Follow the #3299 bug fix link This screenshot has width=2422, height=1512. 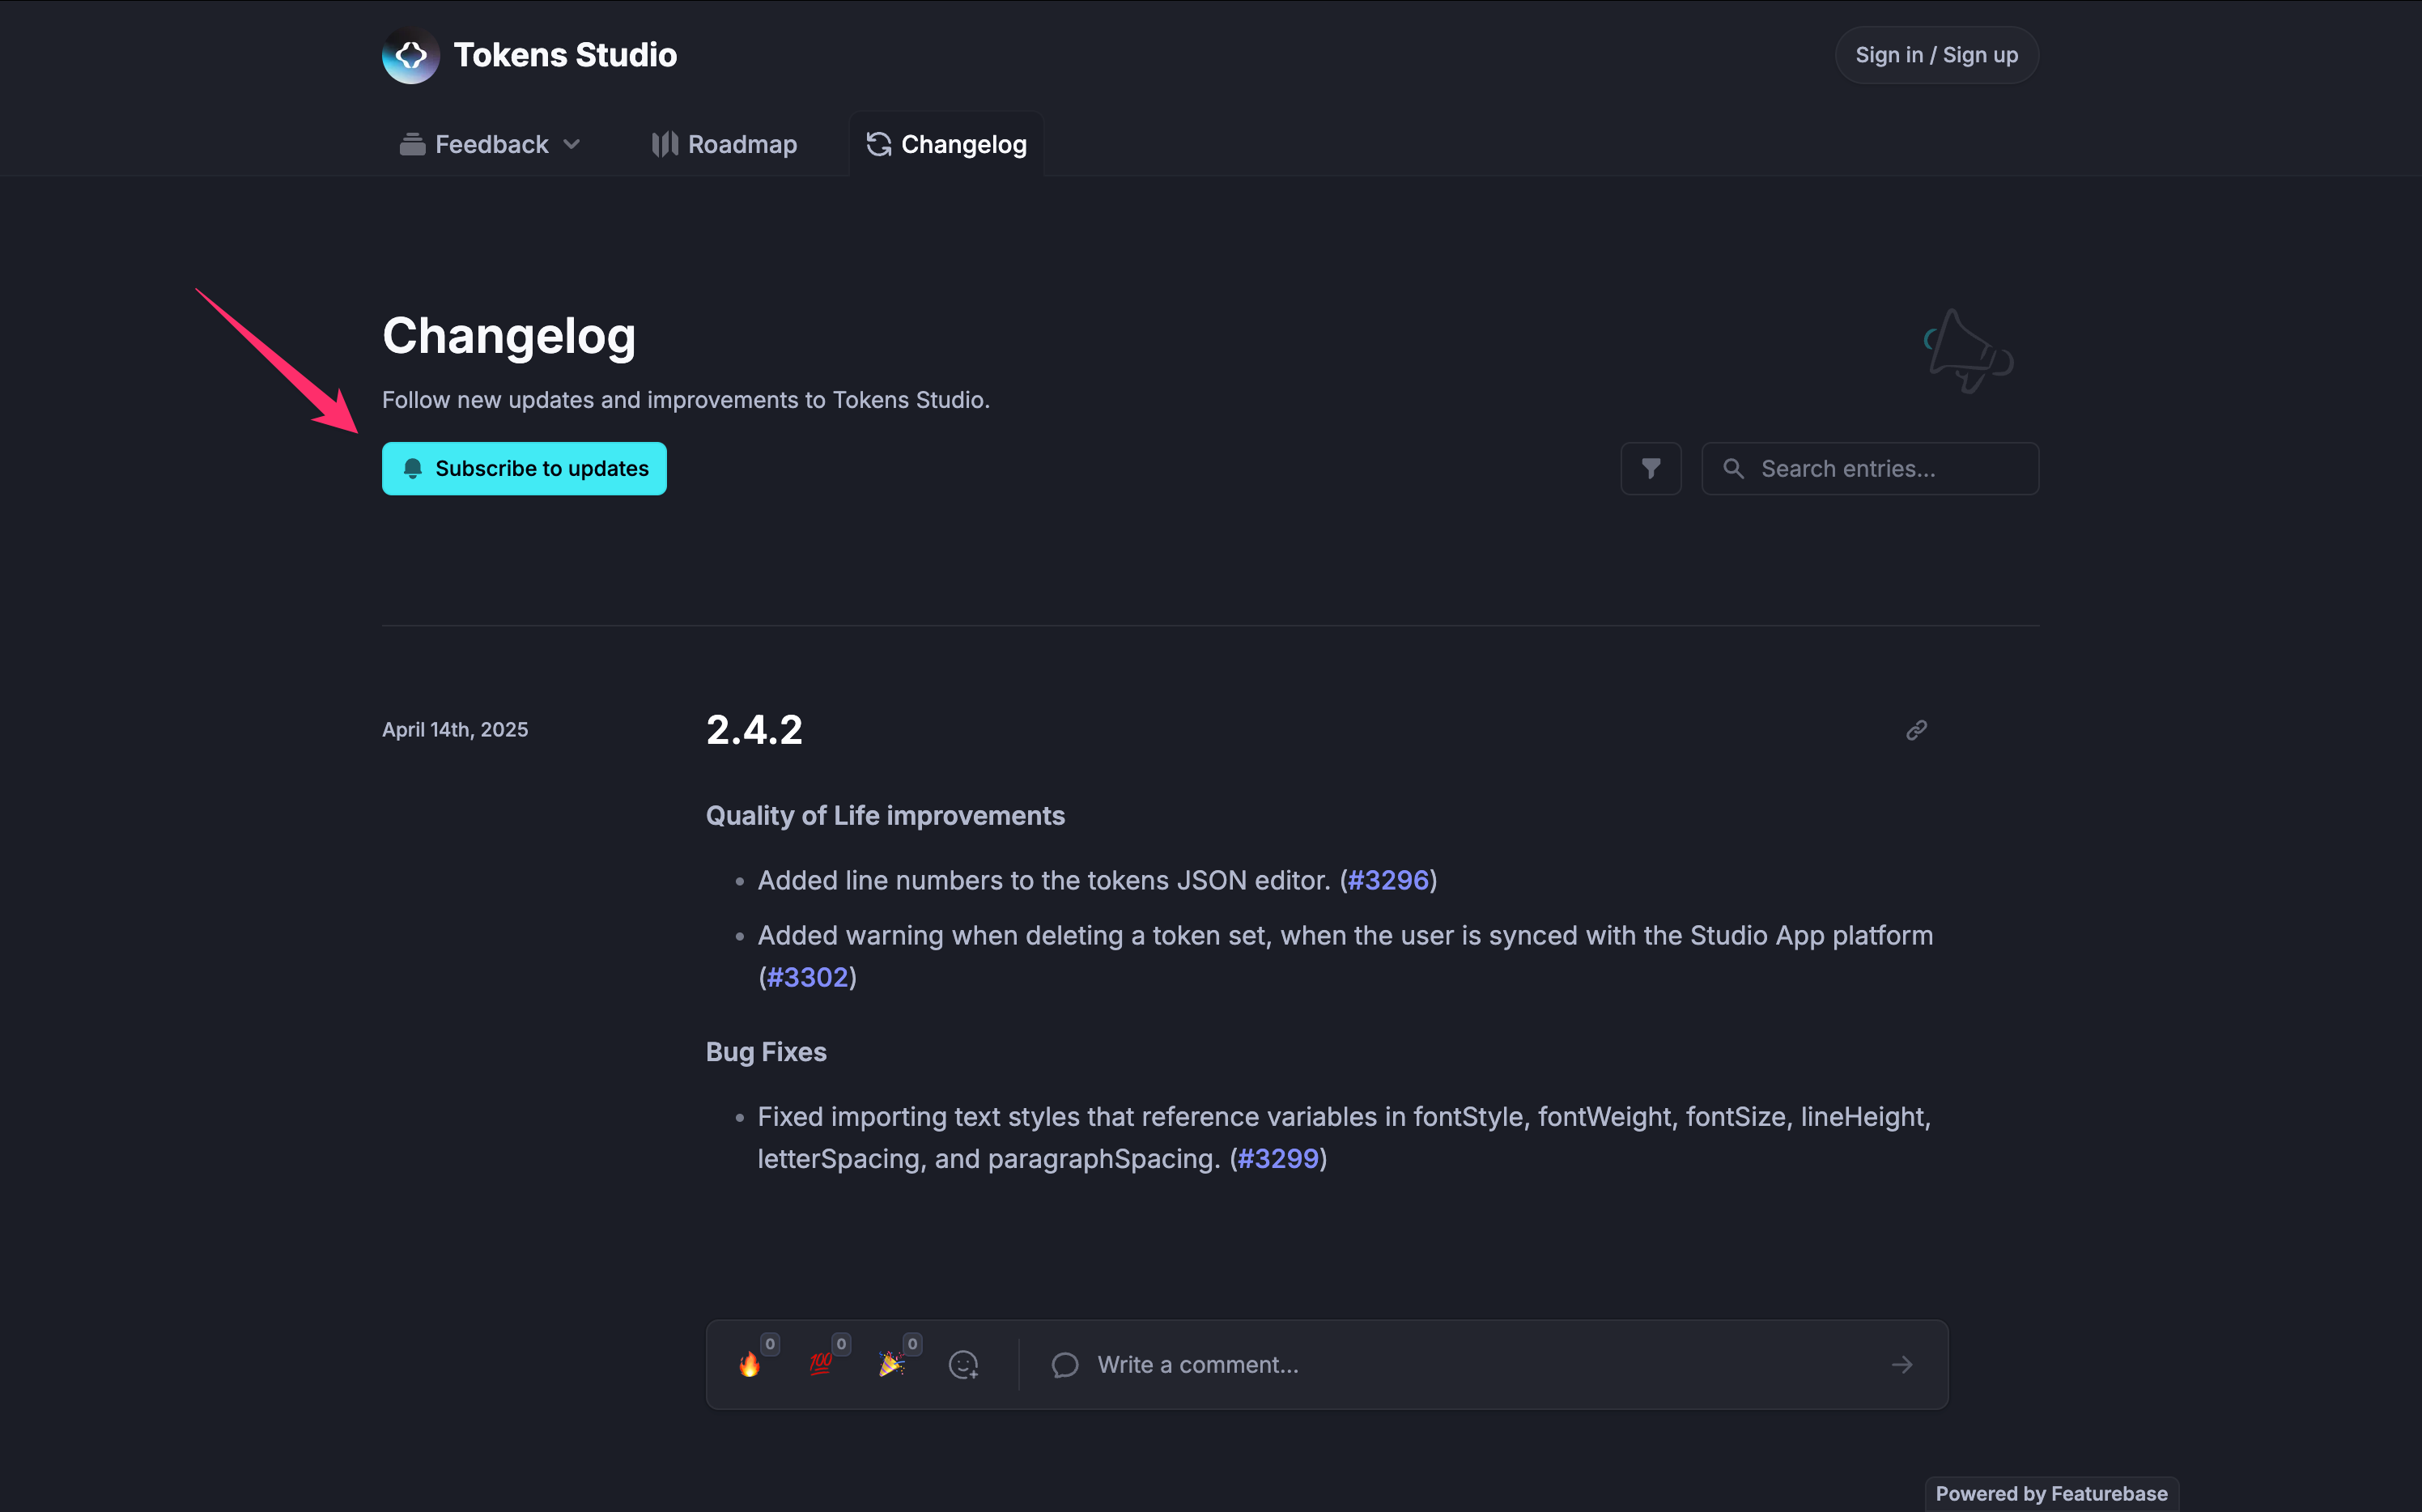[1278, 1158]
